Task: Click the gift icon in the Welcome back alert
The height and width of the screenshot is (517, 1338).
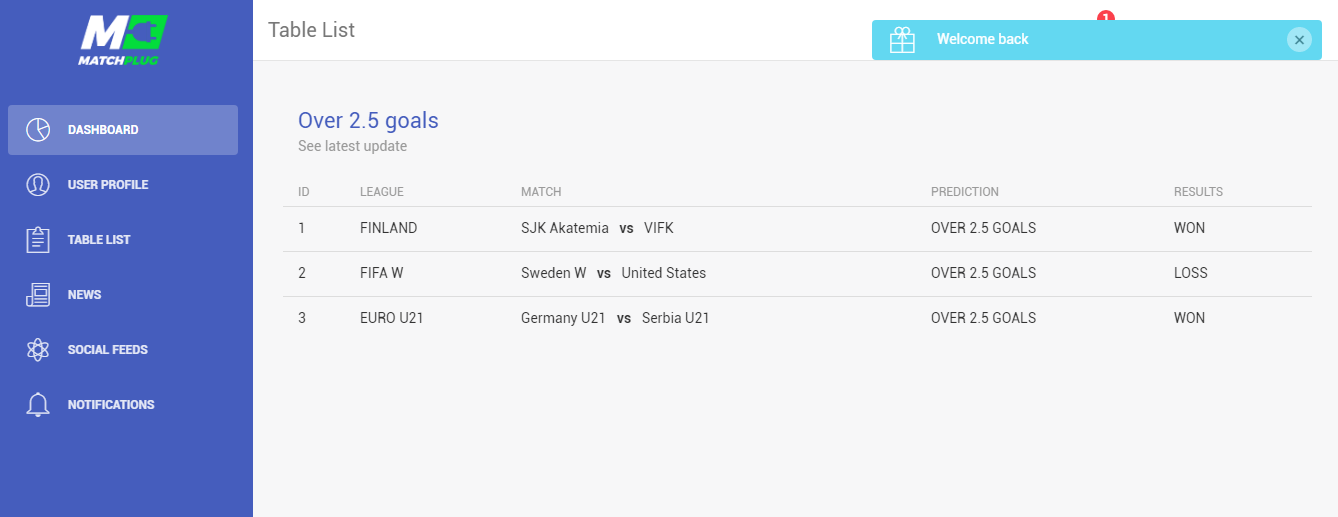Action: click(x=902, y=40)
